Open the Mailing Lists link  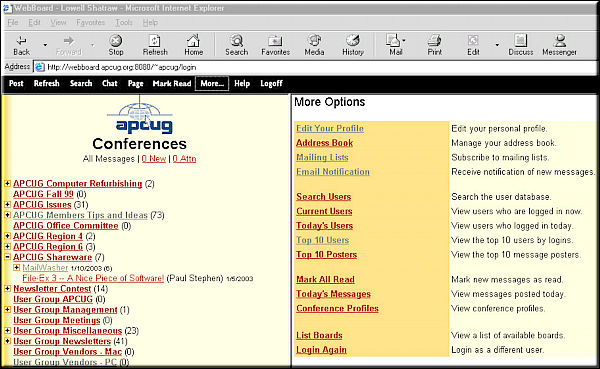pos(322,158)
